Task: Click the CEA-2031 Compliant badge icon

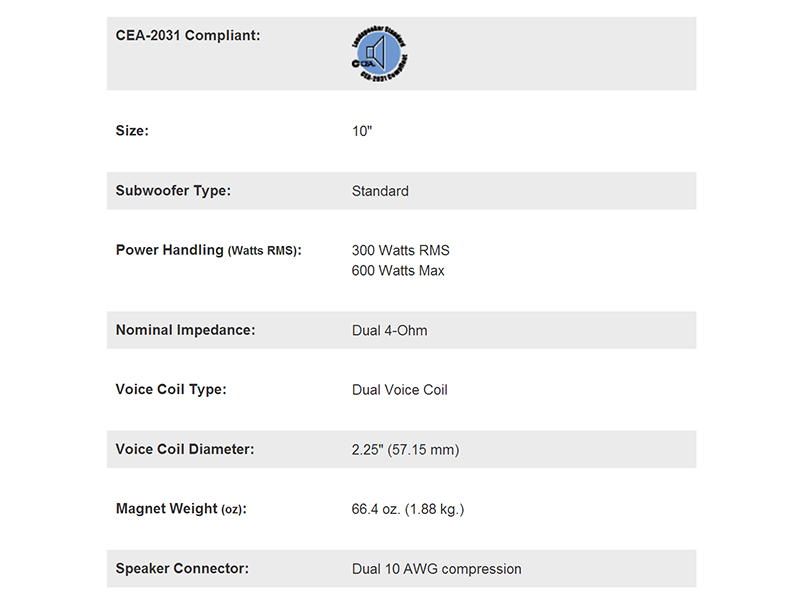Action: (x=381, y=53)
